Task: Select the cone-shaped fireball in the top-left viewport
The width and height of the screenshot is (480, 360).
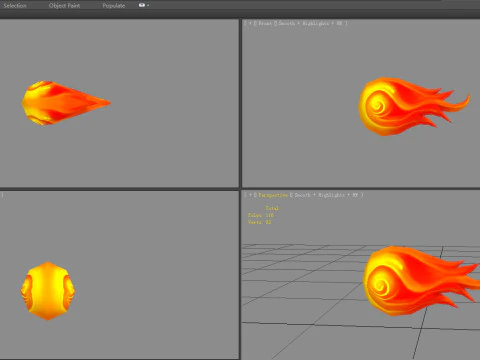Action: [x=66, y=103]
